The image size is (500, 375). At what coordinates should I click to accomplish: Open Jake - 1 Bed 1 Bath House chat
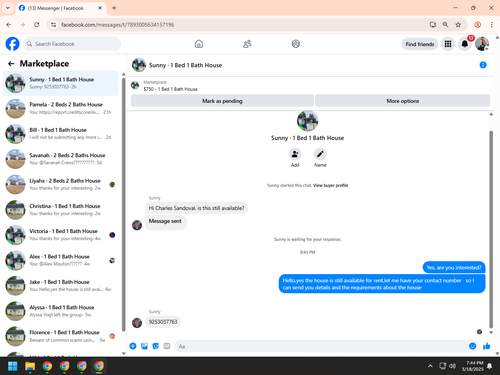61,286
